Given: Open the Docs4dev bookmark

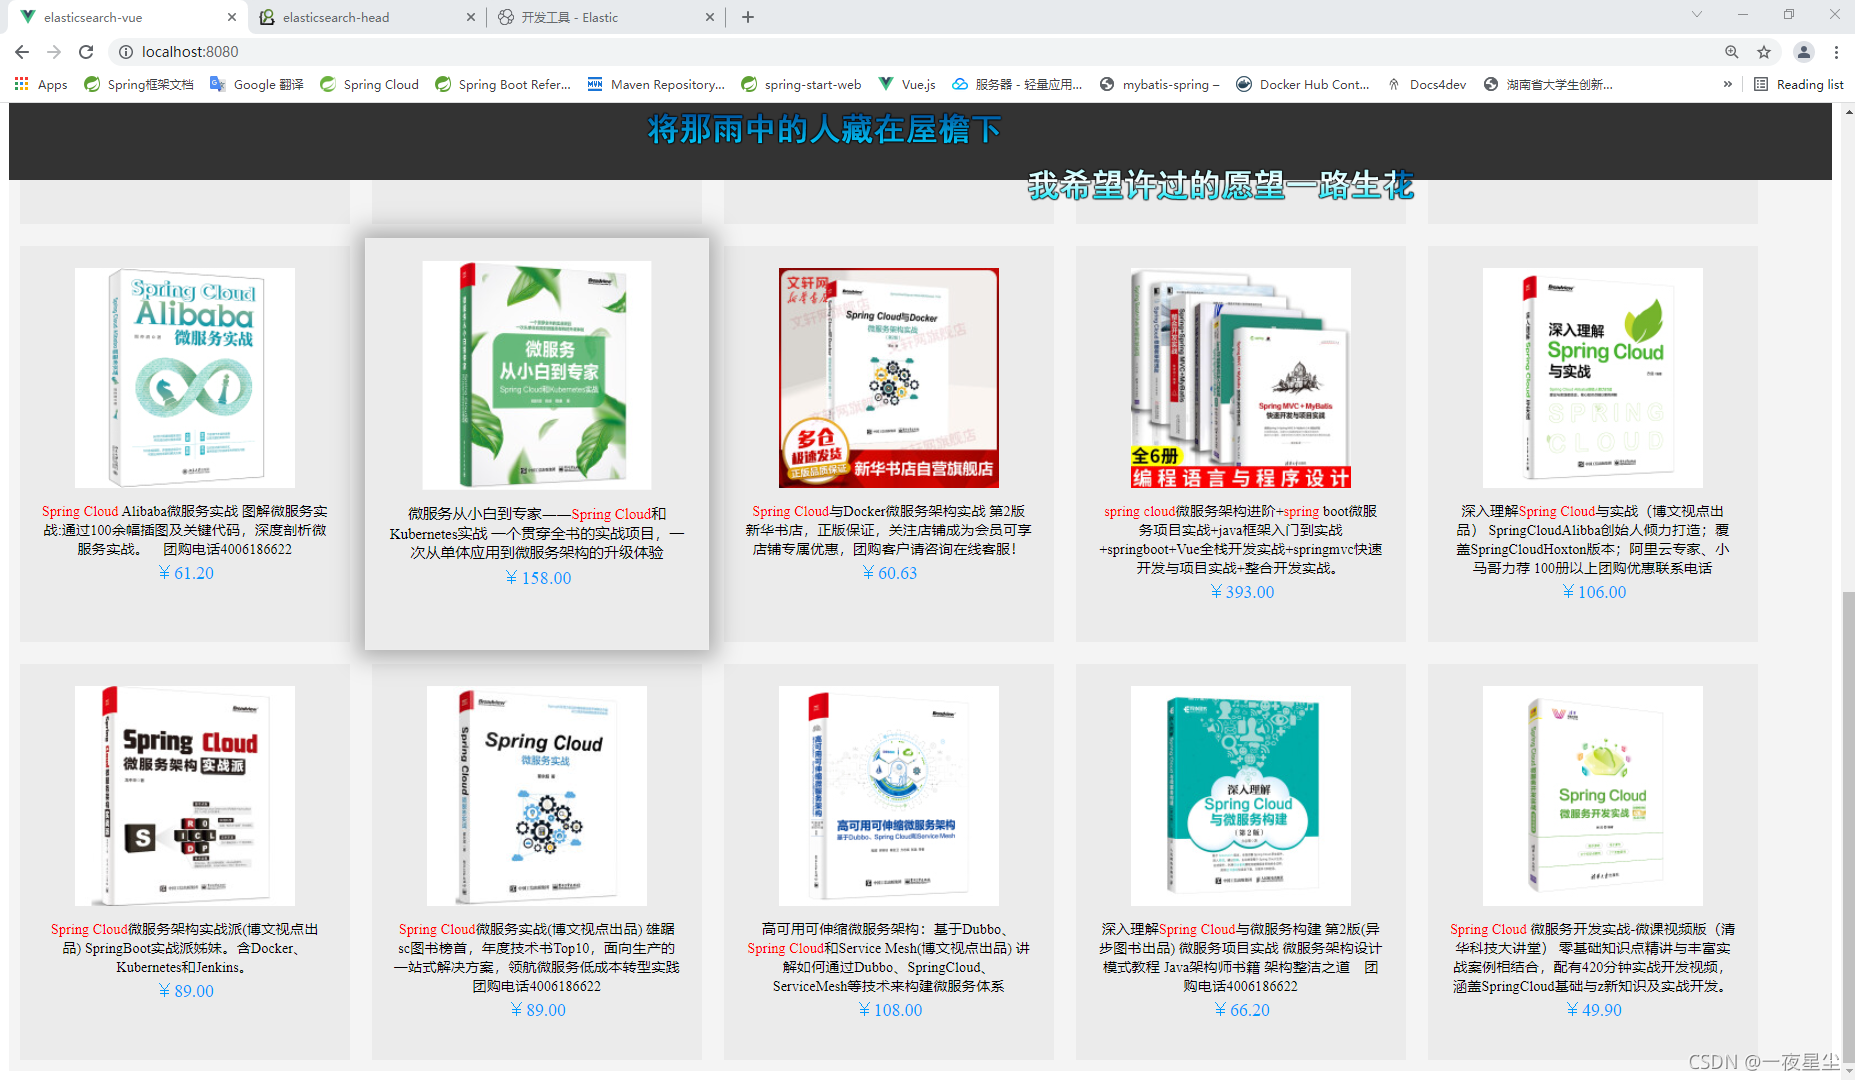Looking at the screenshot, I should 1426,84.
